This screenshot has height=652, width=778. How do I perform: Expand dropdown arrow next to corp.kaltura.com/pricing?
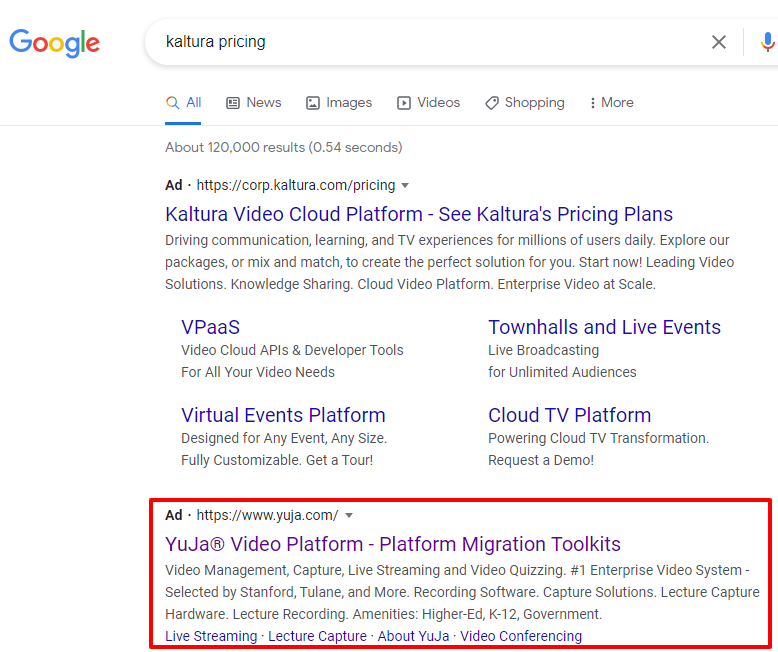[405, 186]
